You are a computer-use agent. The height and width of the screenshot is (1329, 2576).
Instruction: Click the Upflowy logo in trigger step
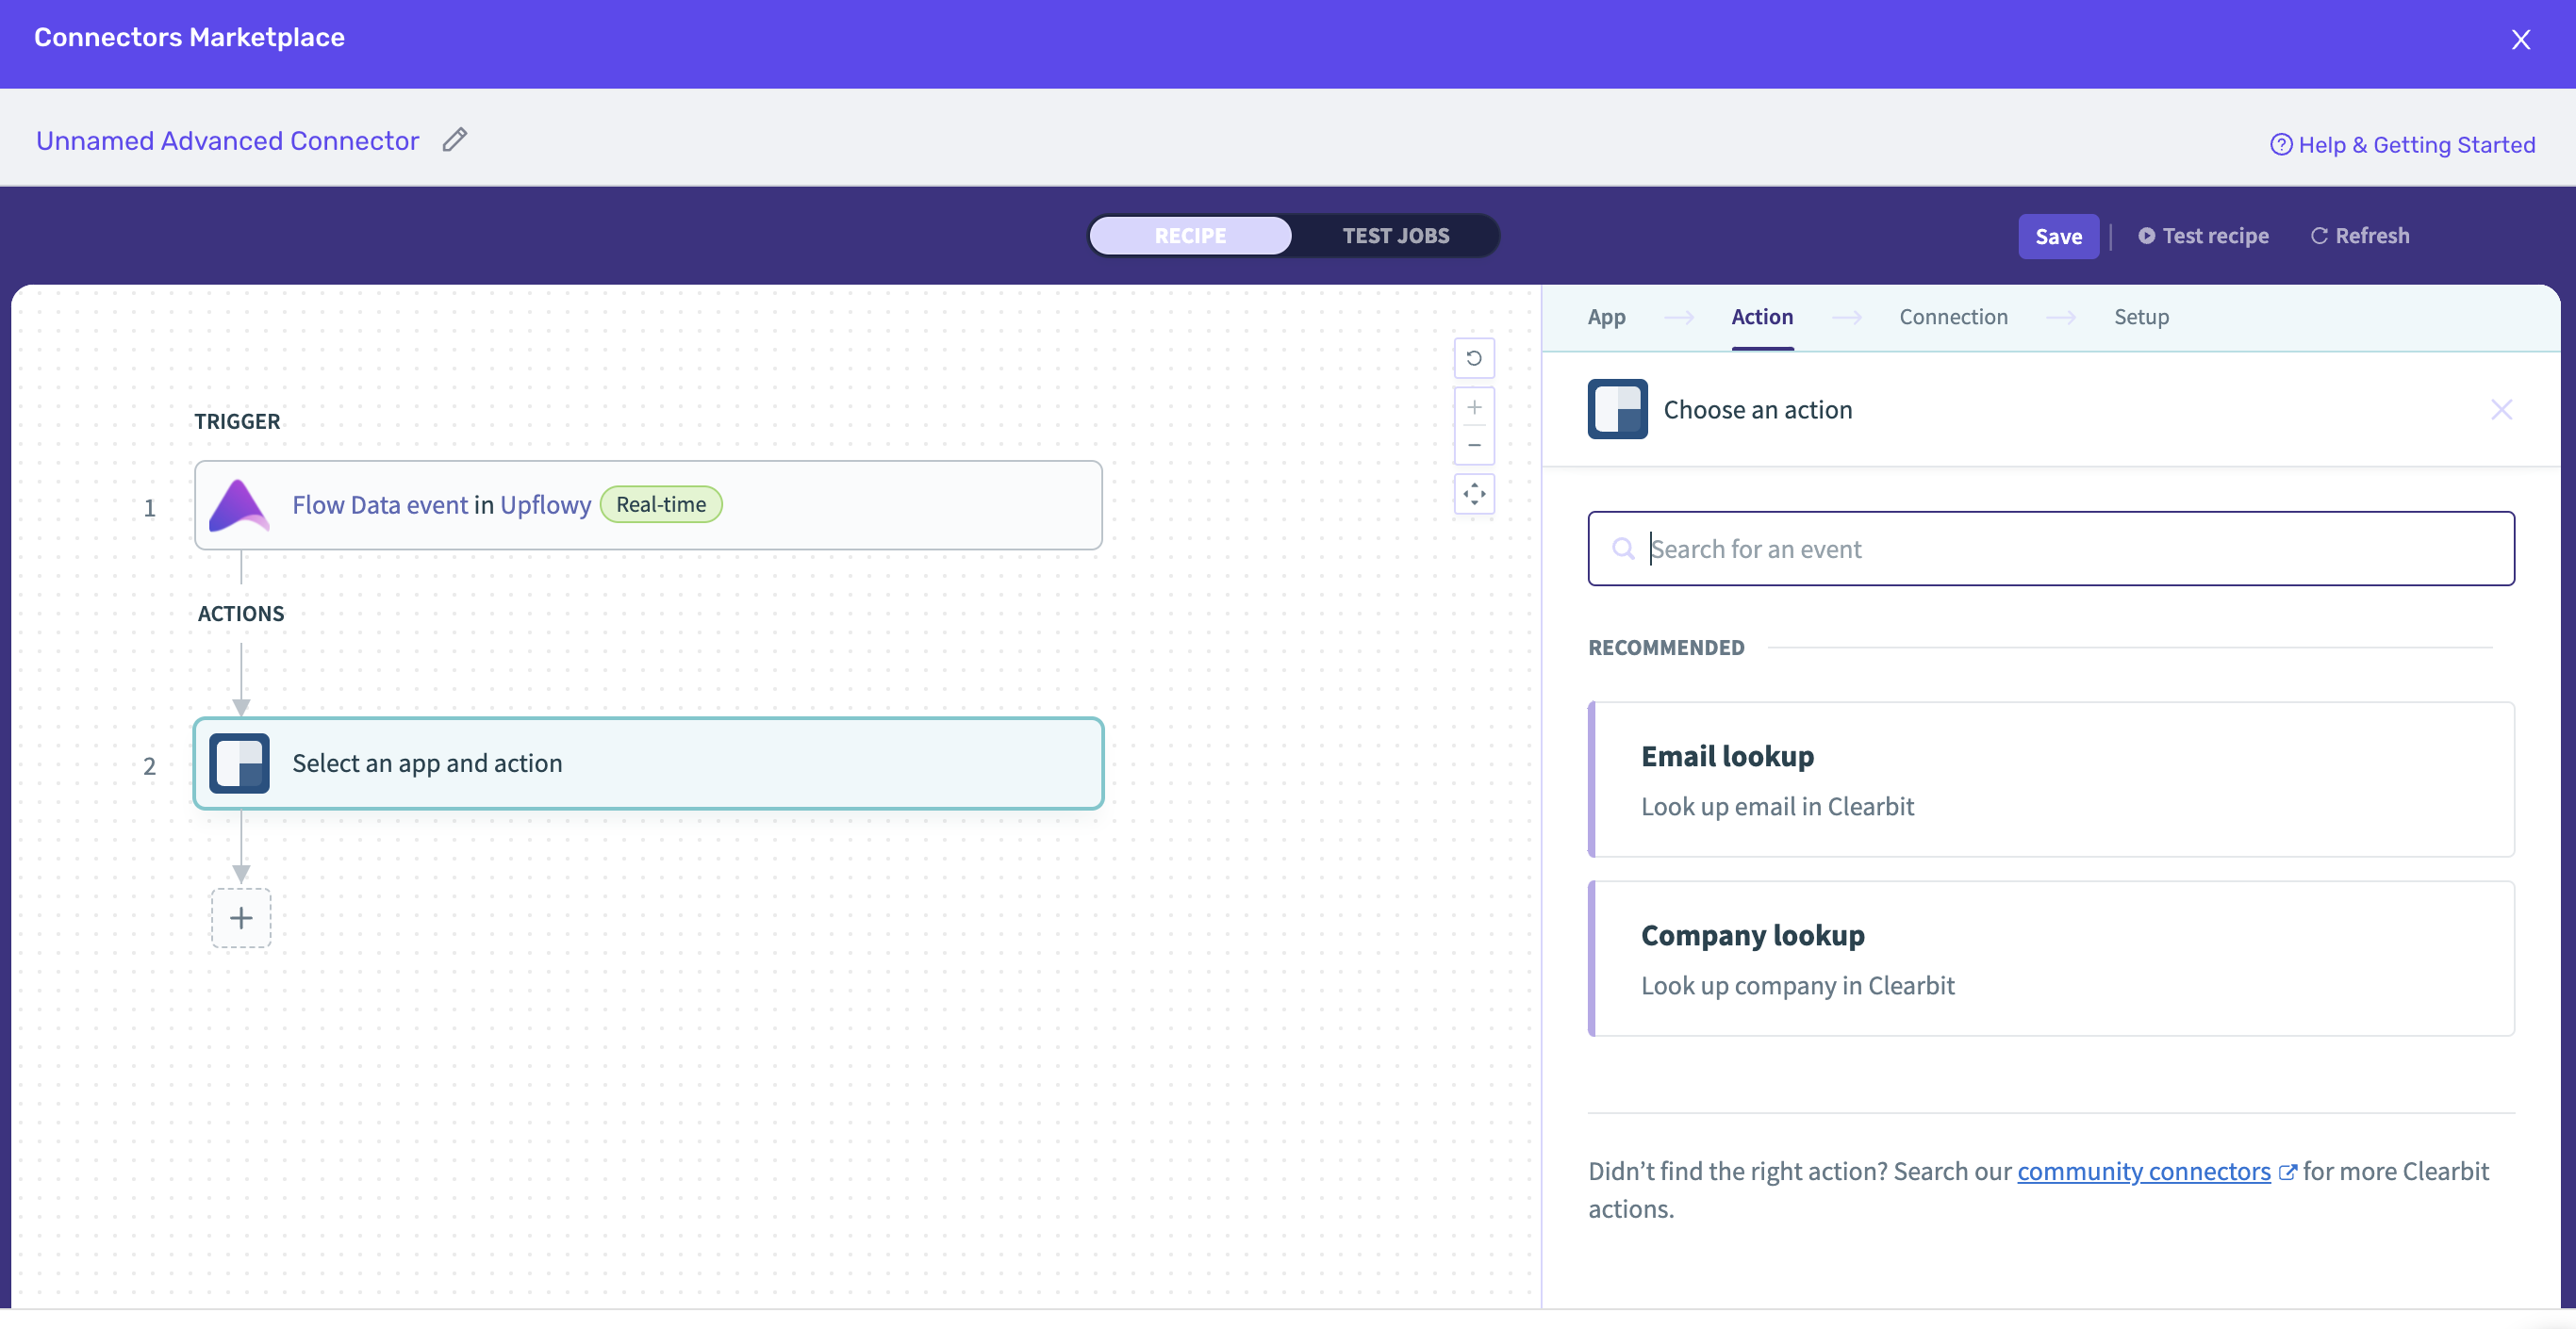[x=238, y=505]
